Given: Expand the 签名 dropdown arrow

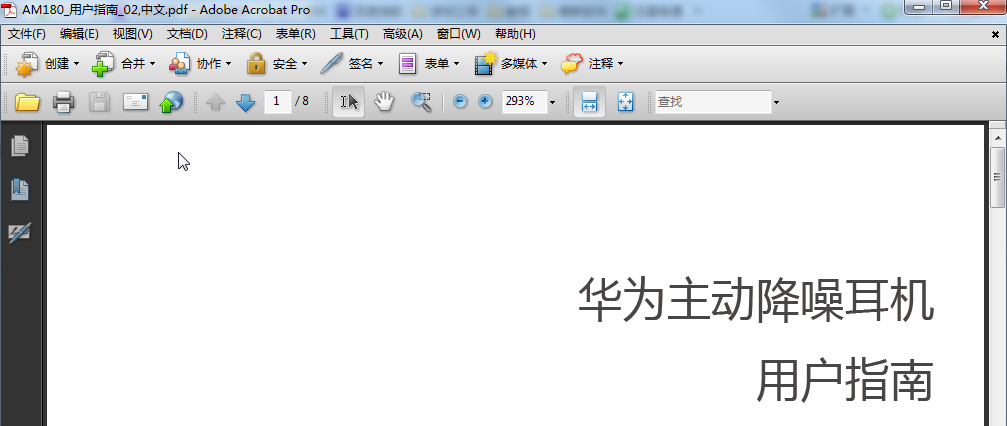Looking at the screenshot, I should point(380,64).
